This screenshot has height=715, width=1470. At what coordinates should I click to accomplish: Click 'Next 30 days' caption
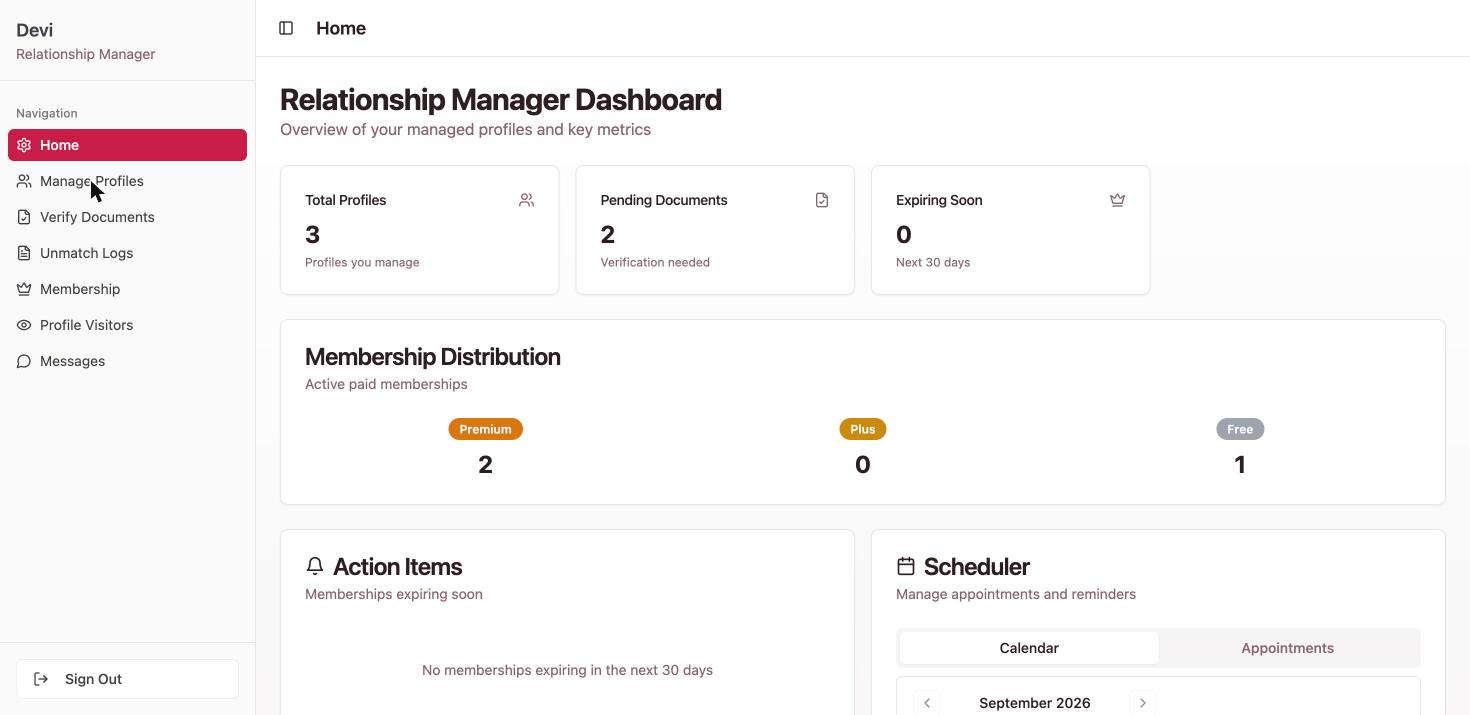(933, 262)
